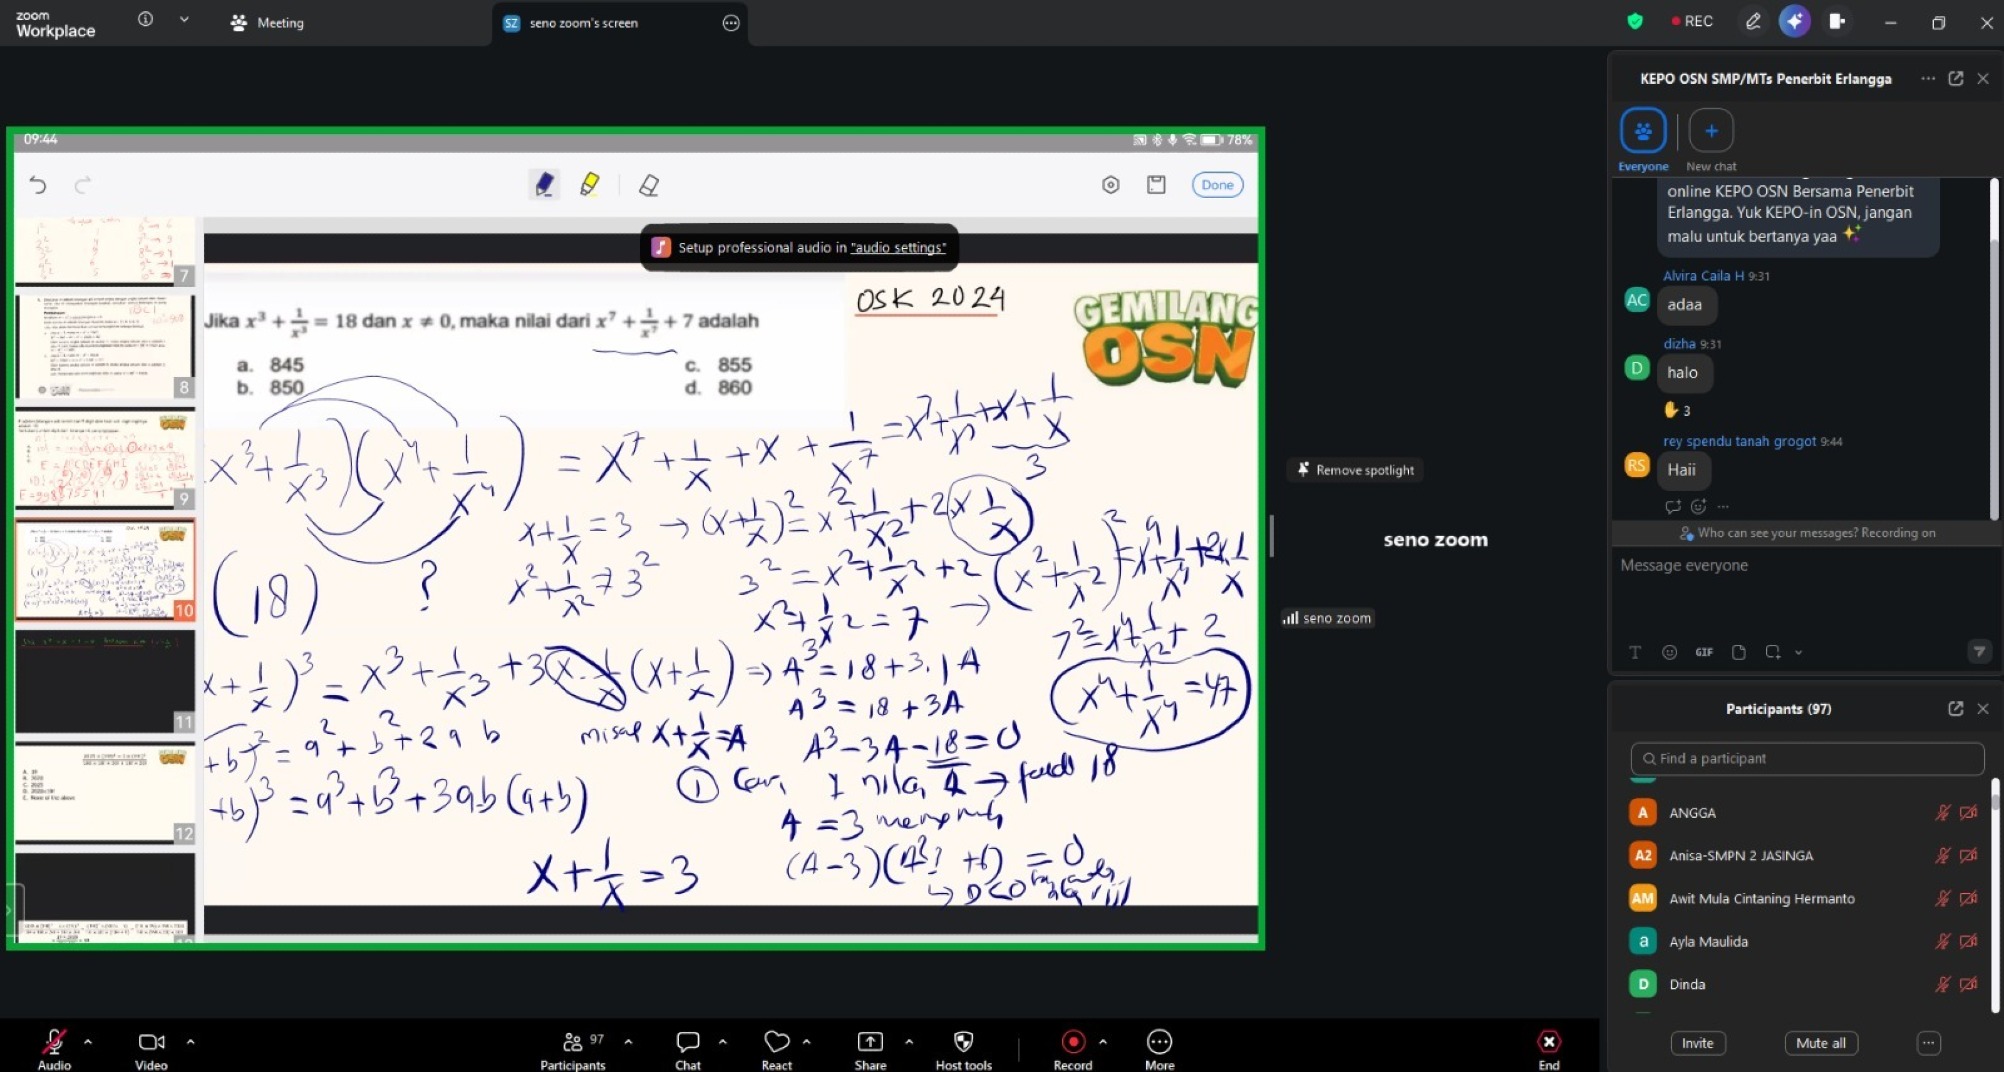This screenshot has width=2004, height=1072.
Task: Click the Done button in the note toolbar
Action: pos(1217,185)
